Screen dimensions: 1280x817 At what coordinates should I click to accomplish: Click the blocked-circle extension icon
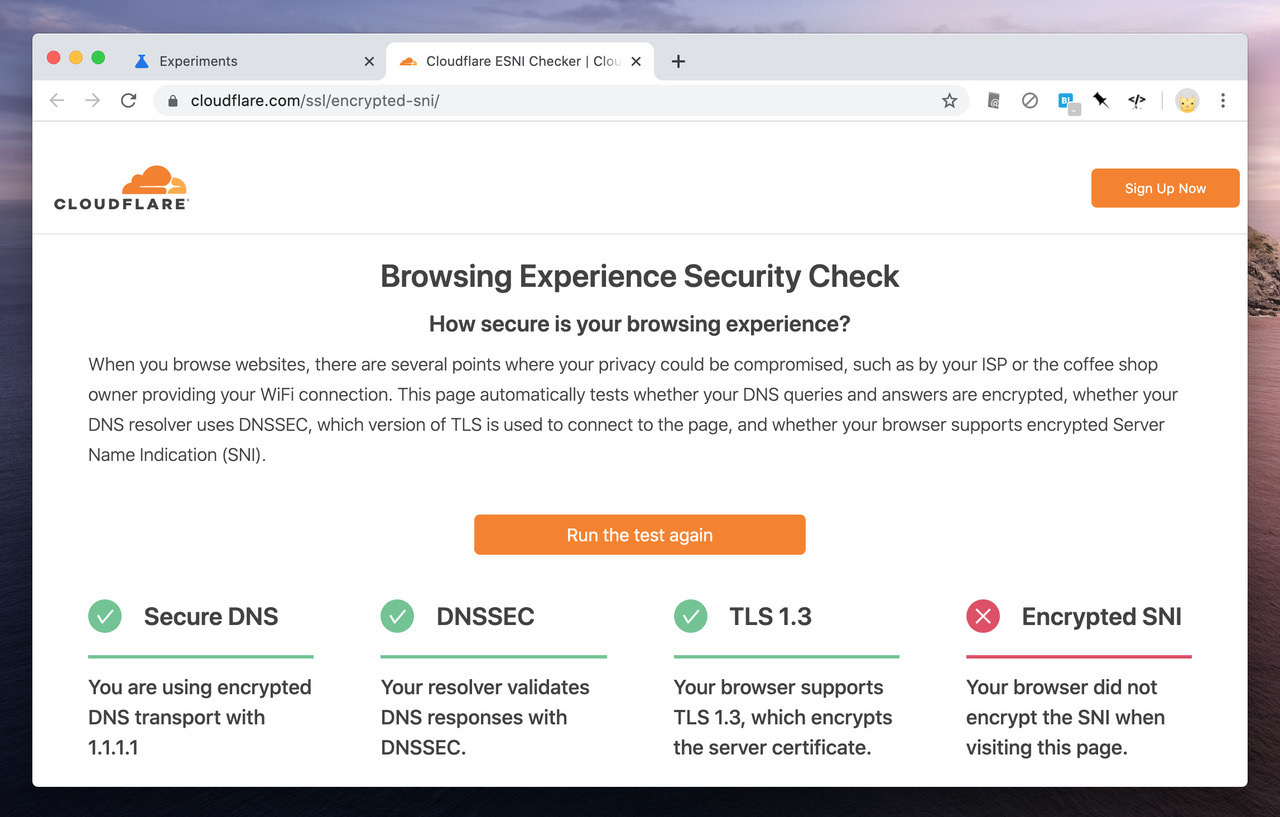[x=1029, y=100]
